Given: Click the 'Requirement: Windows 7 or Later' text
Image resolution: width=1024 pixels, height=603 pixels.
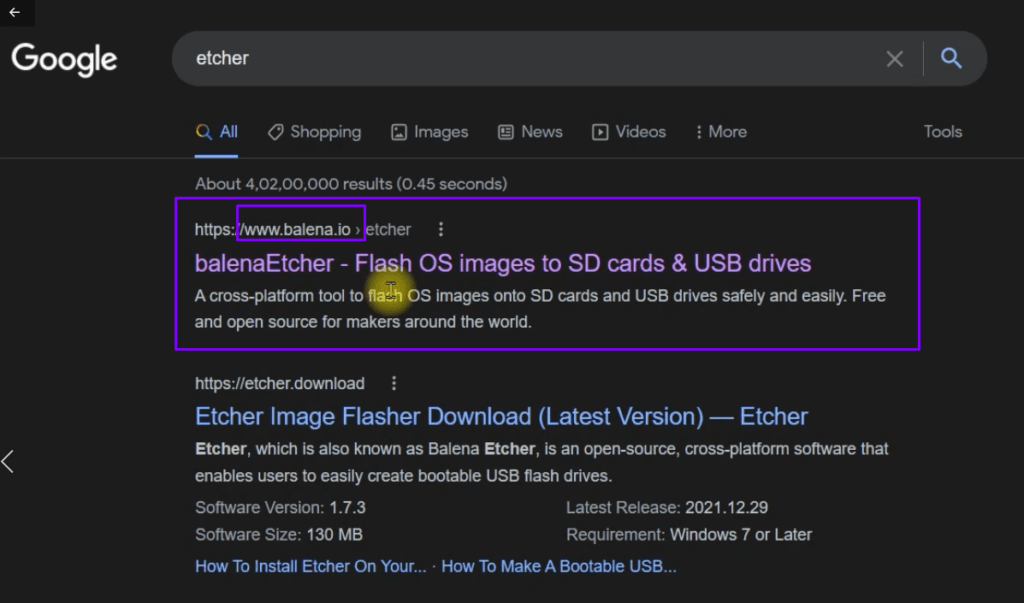Looking at the screenshot, I should (689, 535).
